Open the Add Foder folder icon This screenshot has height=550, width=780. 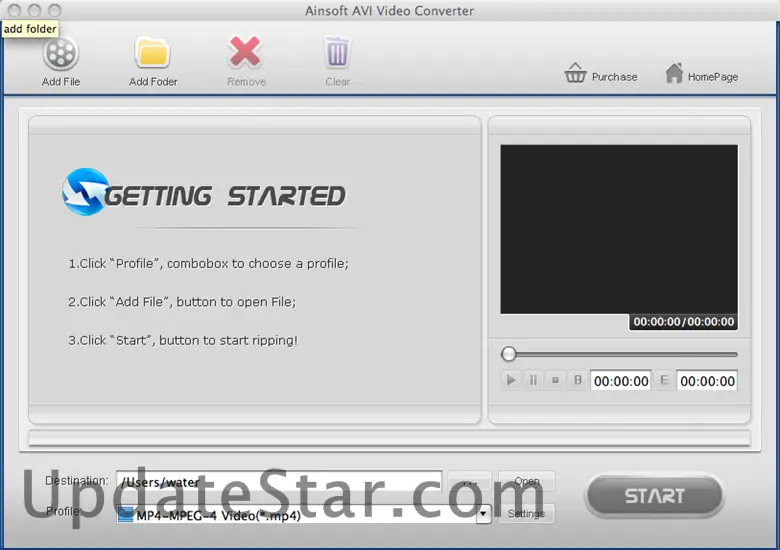point(152,52)
